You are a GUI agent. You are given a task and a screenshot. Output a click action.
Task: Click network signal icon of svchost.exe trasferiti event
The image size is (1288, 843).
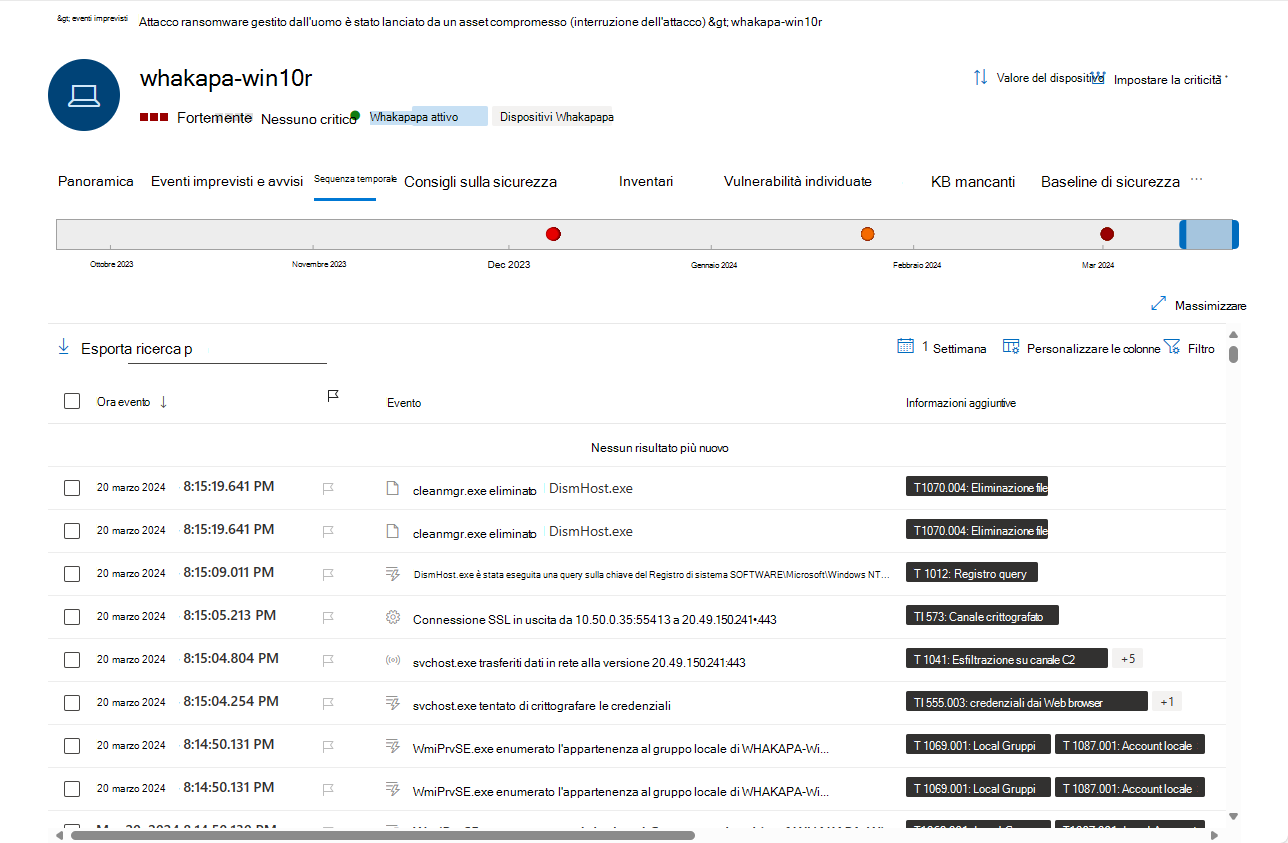pyautogui.click(x=393, y=660)
